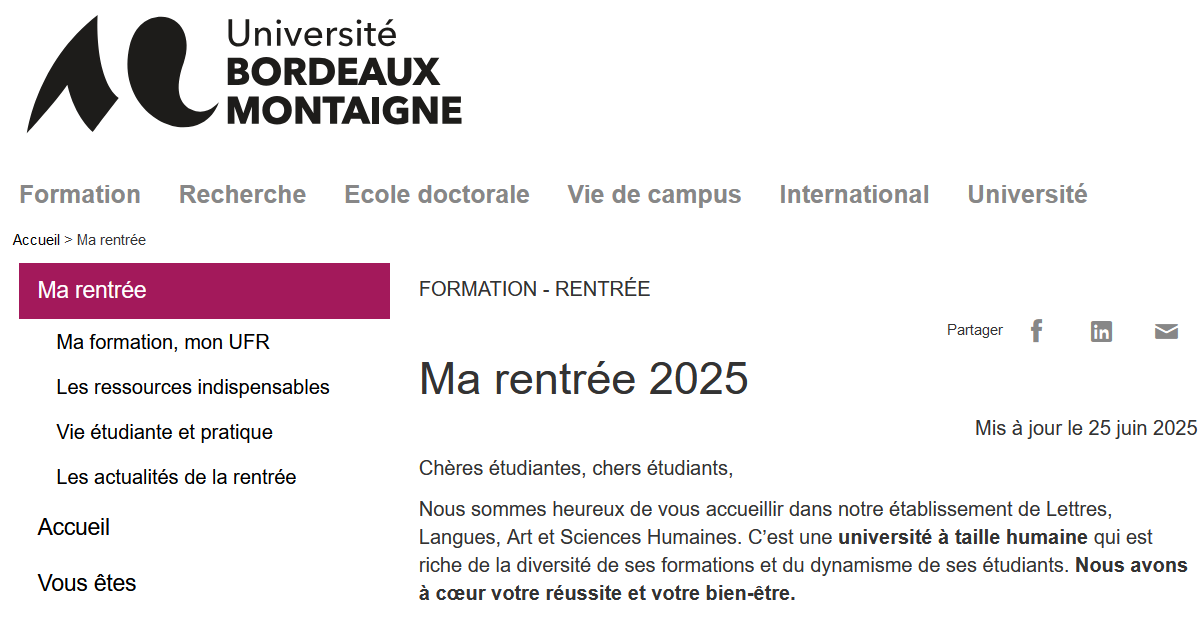Open the Université menu

tap(1026, 194)
